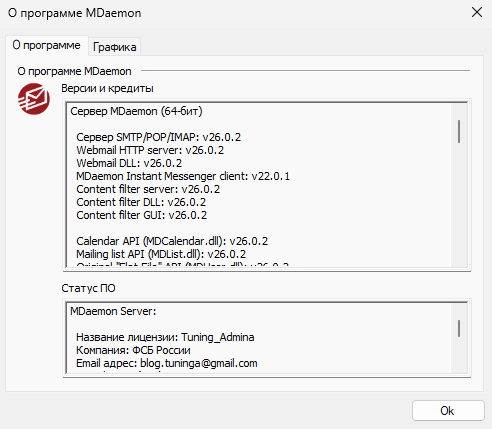Click the software status scrollbar thumb

pos(459,329)
